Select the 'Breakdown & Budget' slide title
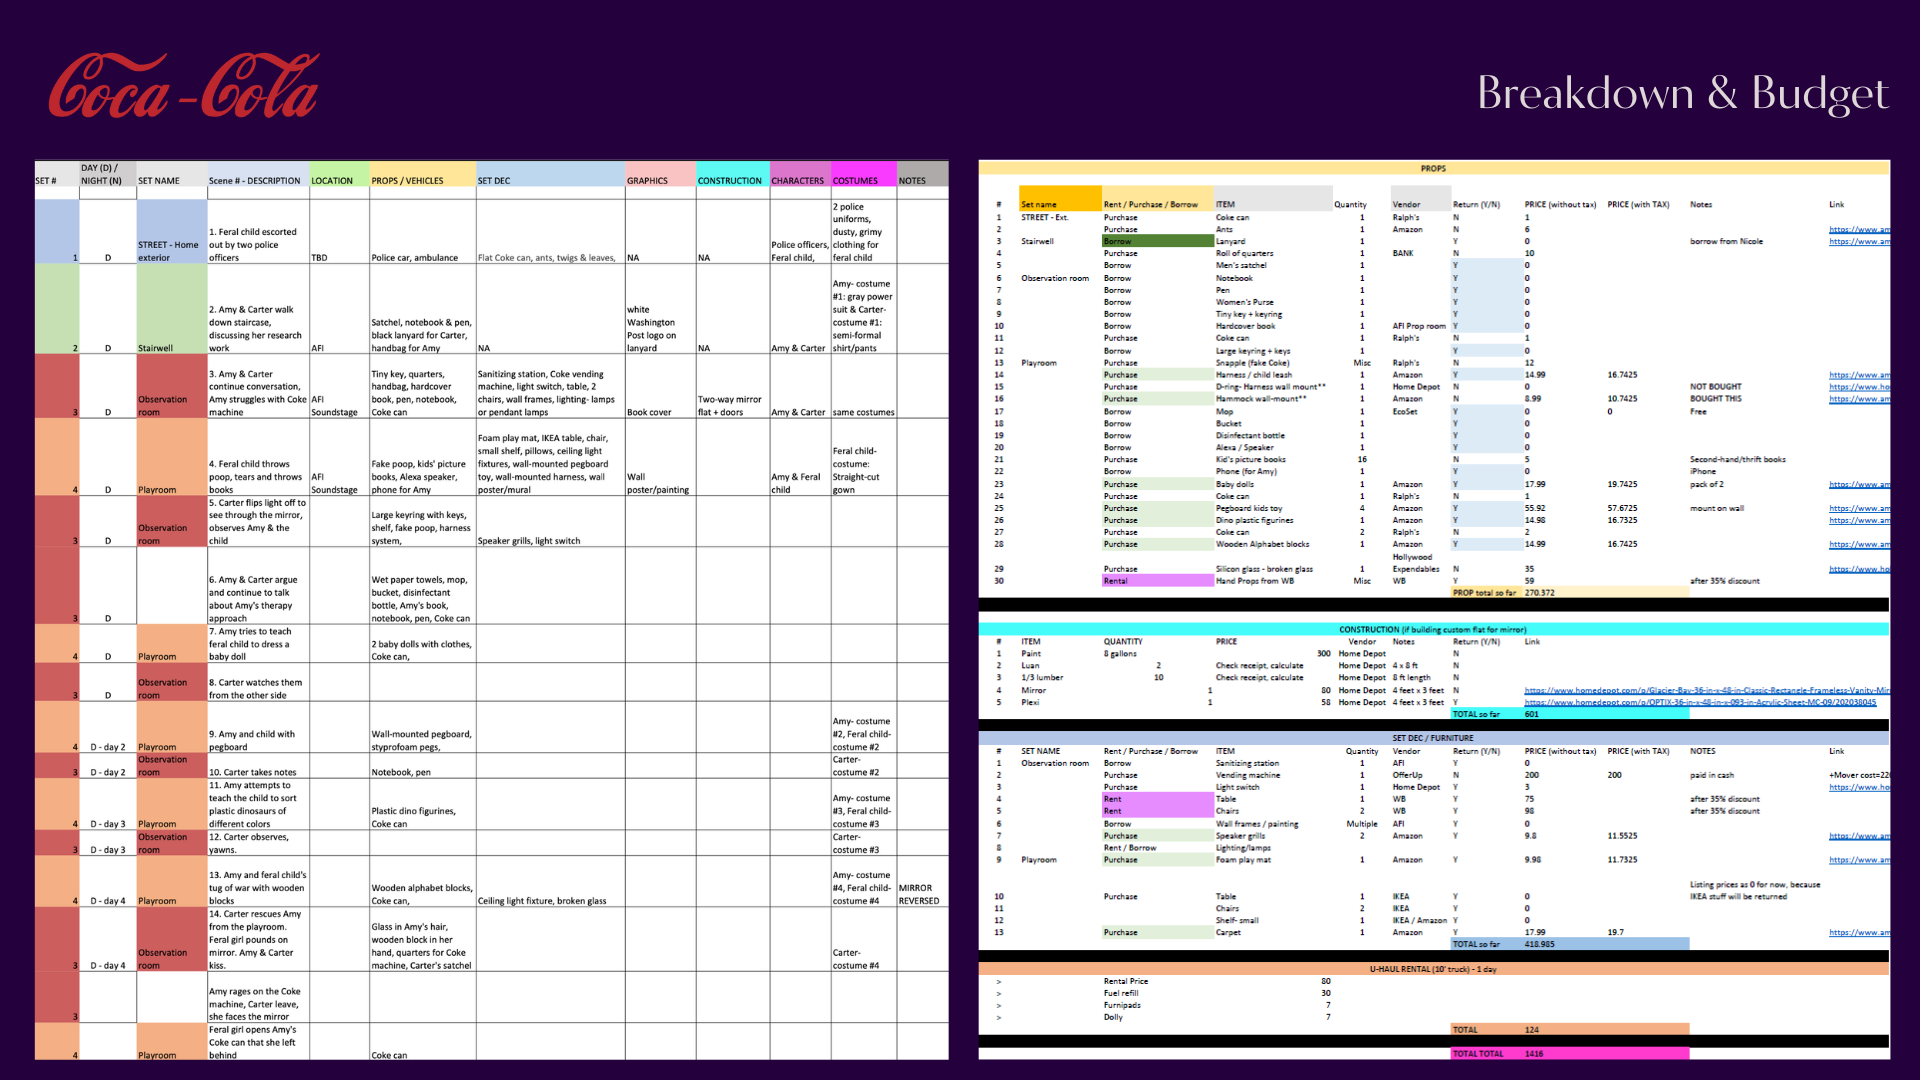This screenshot has height=1080, width=1920. (1682, 93)
